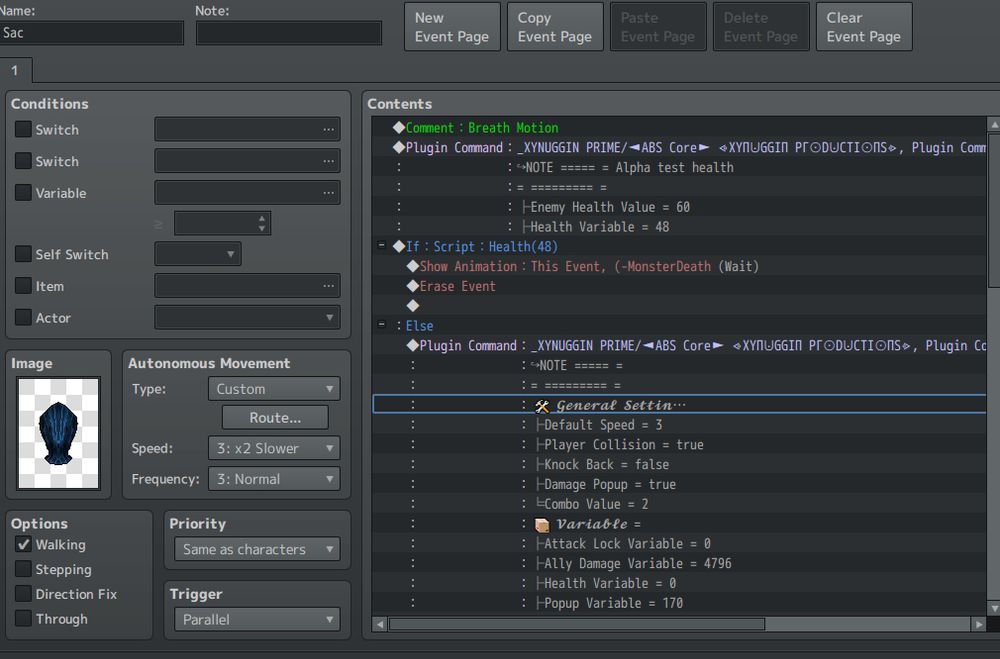Enable the Direction Fix checkbox
Image resolution: width=1000 pixels, height=659 pixels.
[23, 594]
